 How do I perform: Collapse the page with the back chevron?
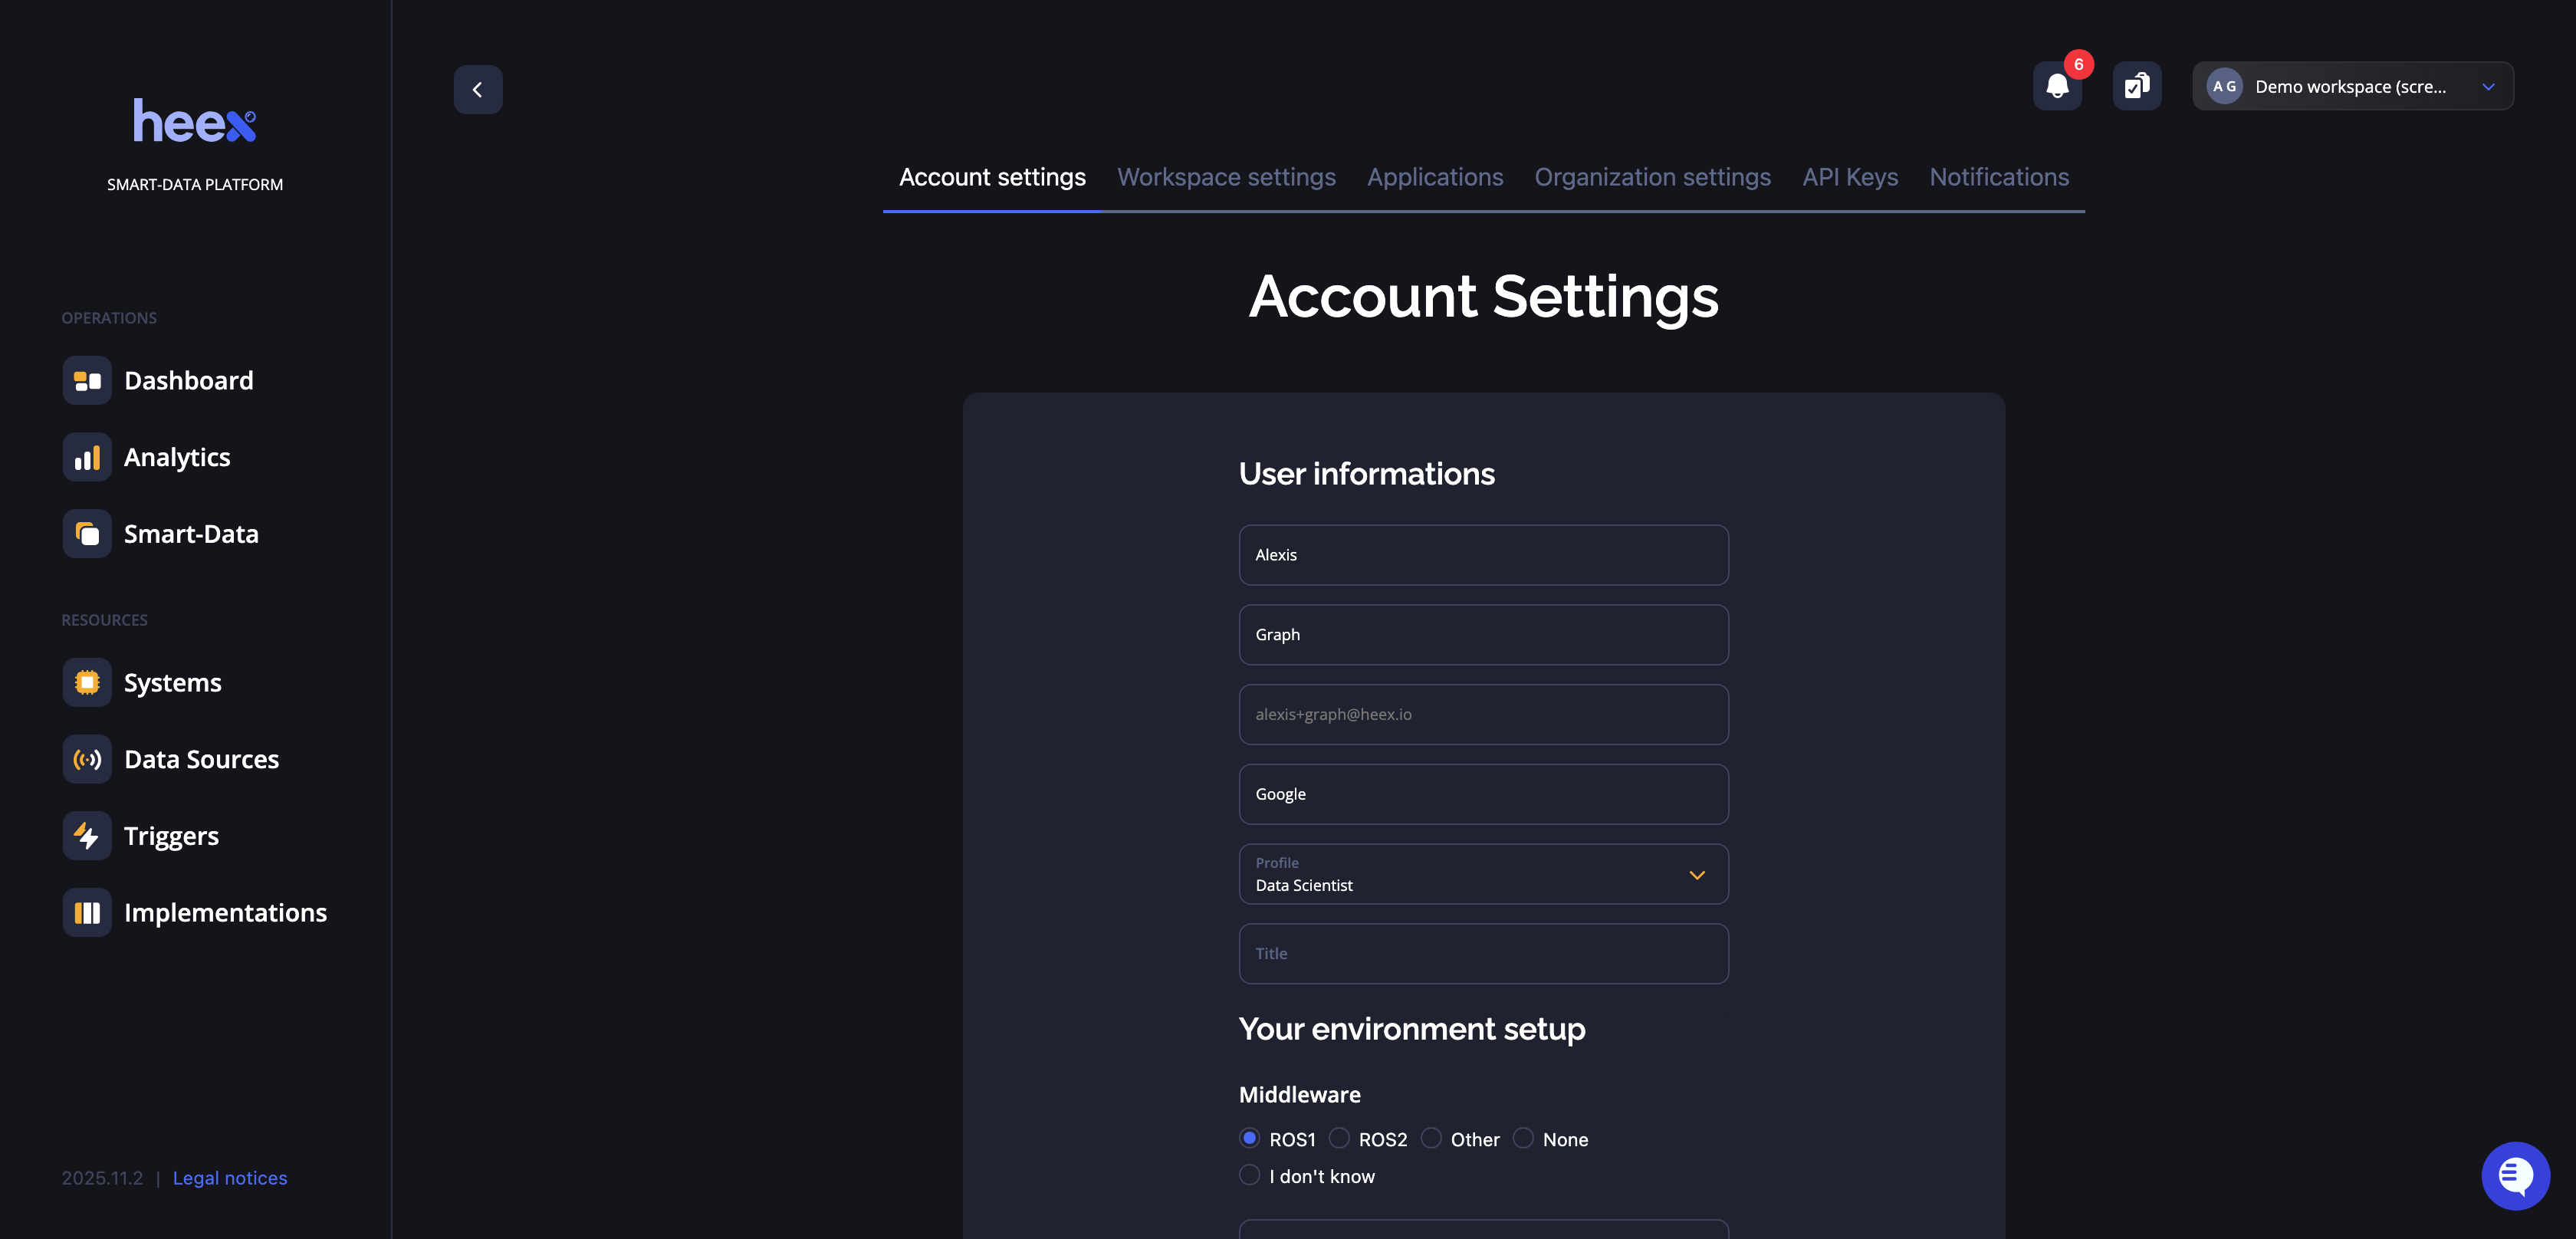pyautogui.click(x=478, y=89)
